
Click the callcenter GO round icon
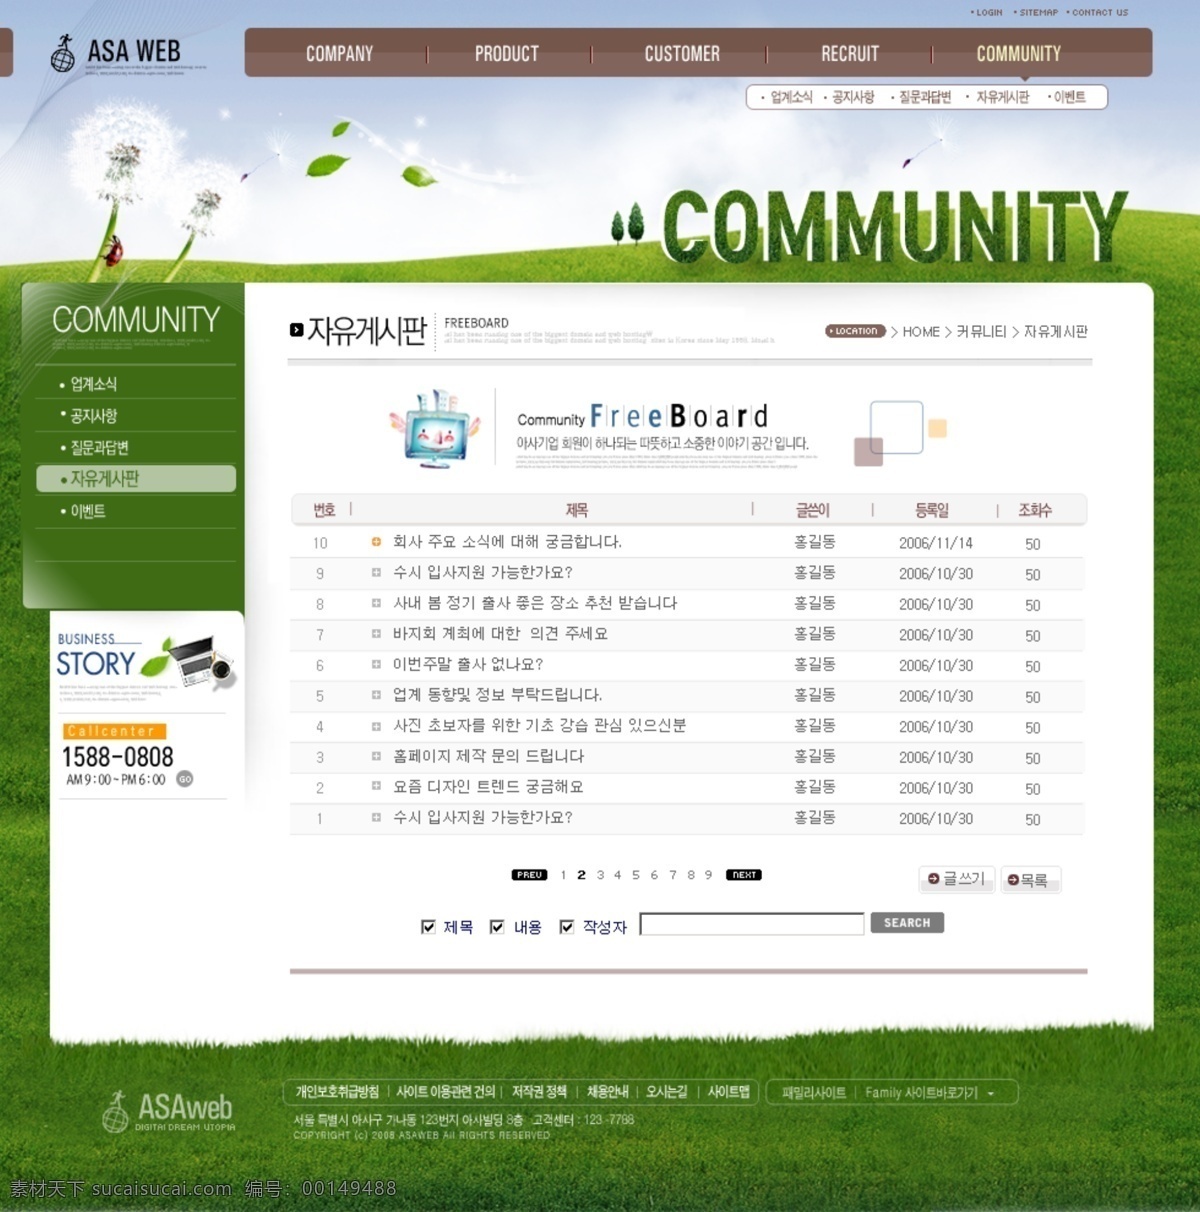tap(185, 779)
